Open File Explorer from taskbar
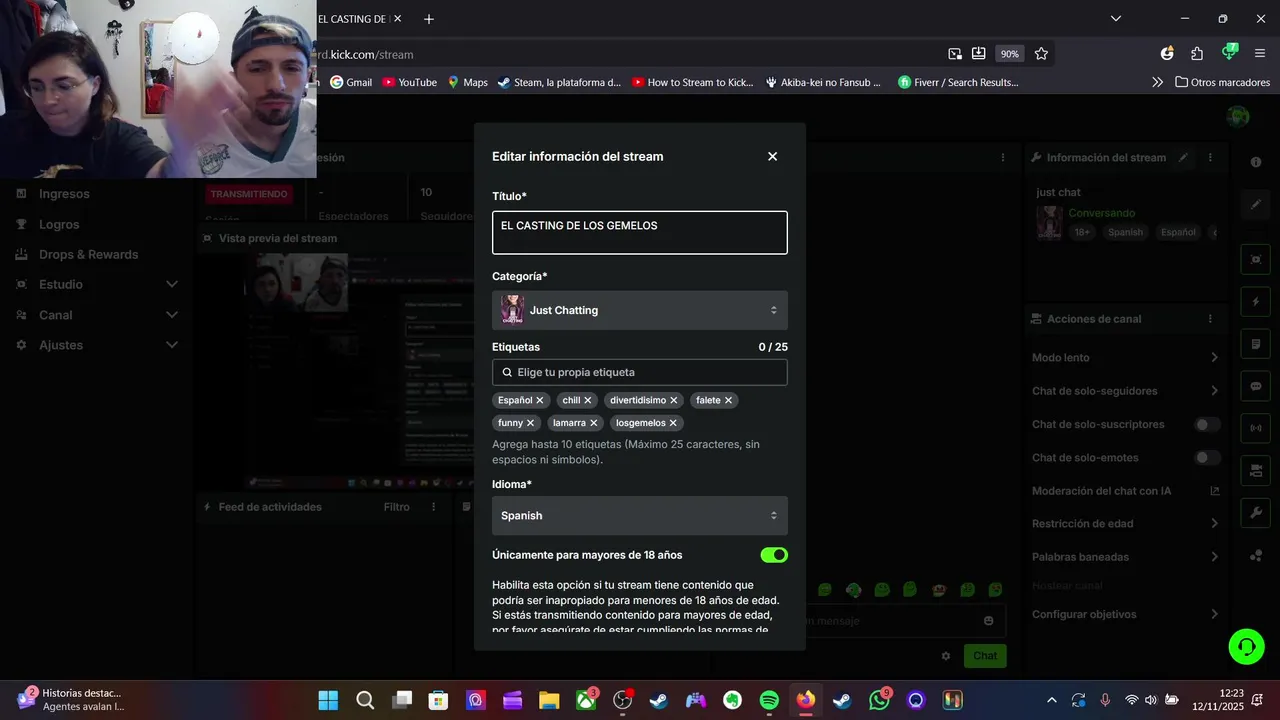 click(549, 701)
